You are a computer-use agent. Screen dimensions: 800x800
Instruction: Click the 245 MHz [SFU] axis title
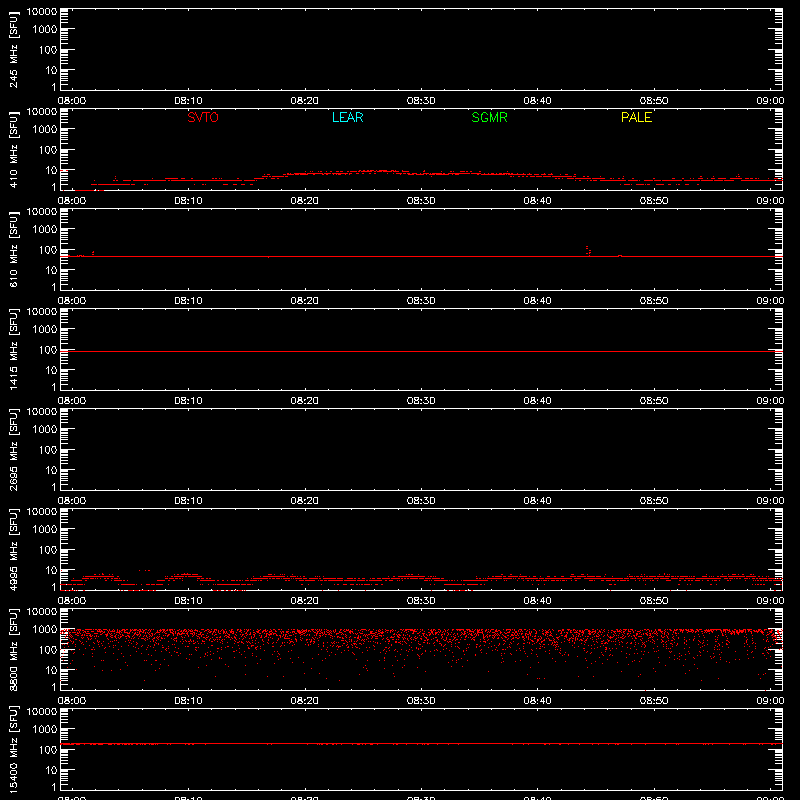(13, 49)
